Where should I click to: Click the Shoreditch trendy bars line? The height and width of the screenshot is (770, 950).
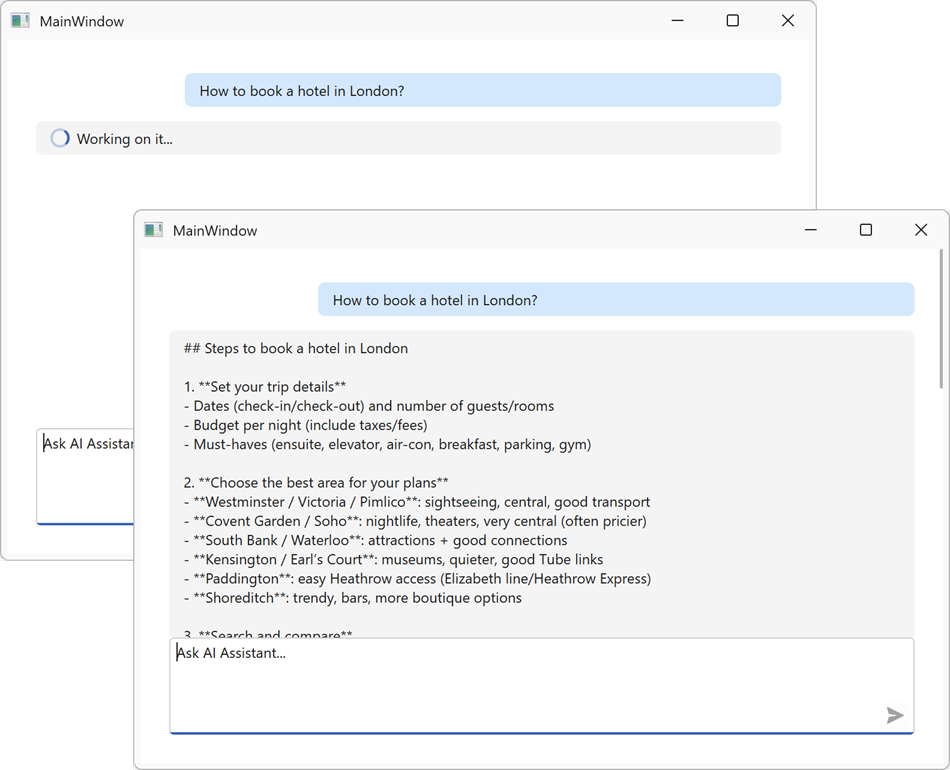point(353,598)
